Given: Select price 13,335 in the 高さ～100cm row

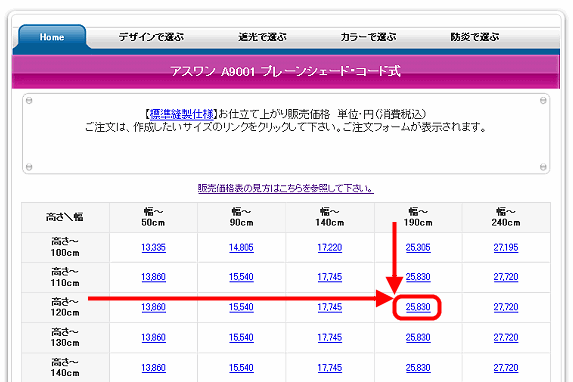Looking at the screenshot, I should [x=153, y=247].
